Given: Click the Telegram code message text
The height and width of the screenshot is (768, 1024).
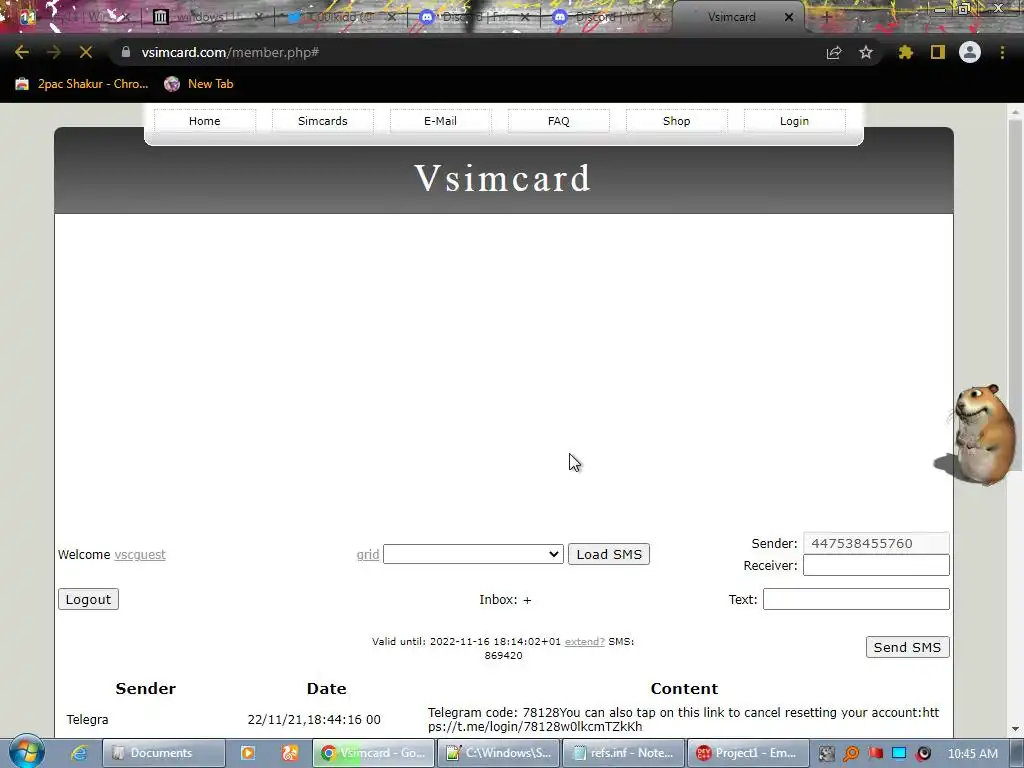Looking at the screenshot, I should tap(684, 719).
